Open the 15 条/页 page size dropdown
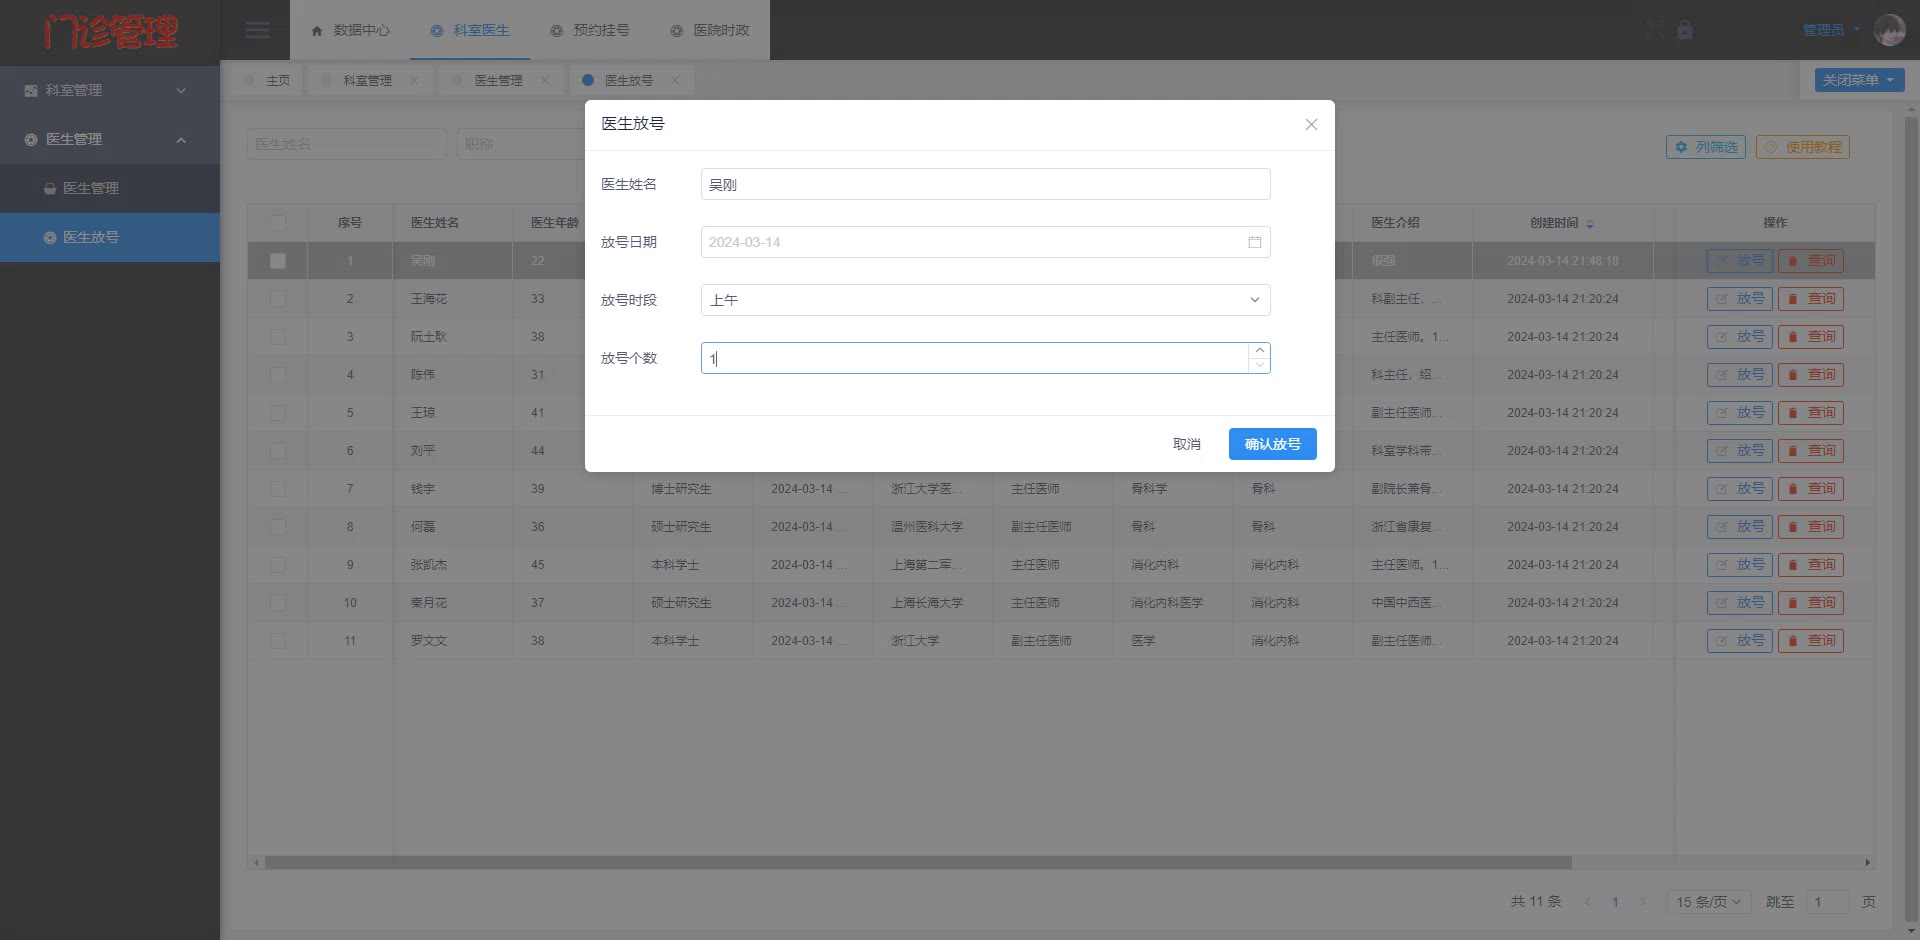Screen dimensions: 1920x940 tap(1708, 902)
